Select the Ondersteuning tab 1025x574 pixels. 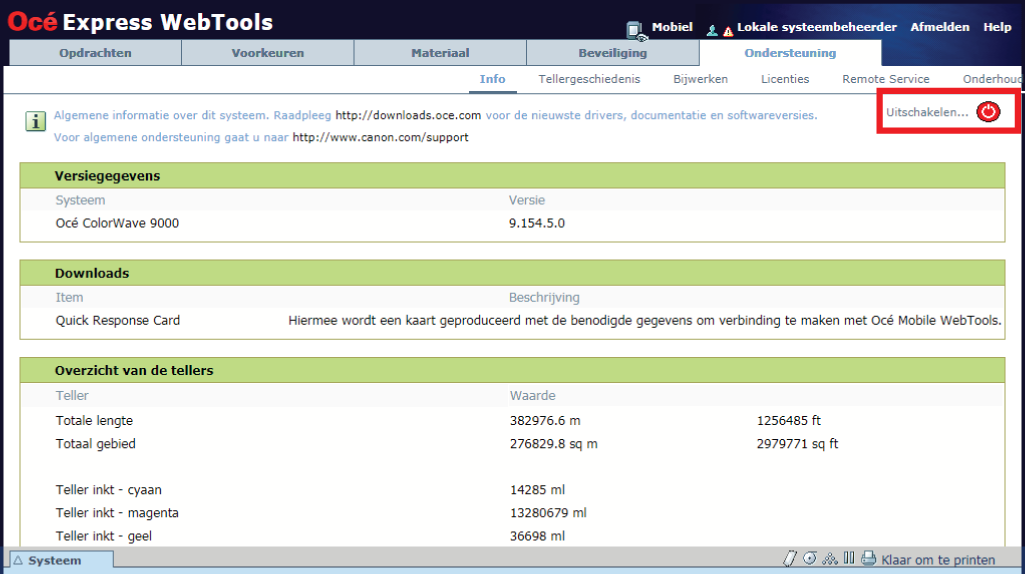[x=790, y=53]
